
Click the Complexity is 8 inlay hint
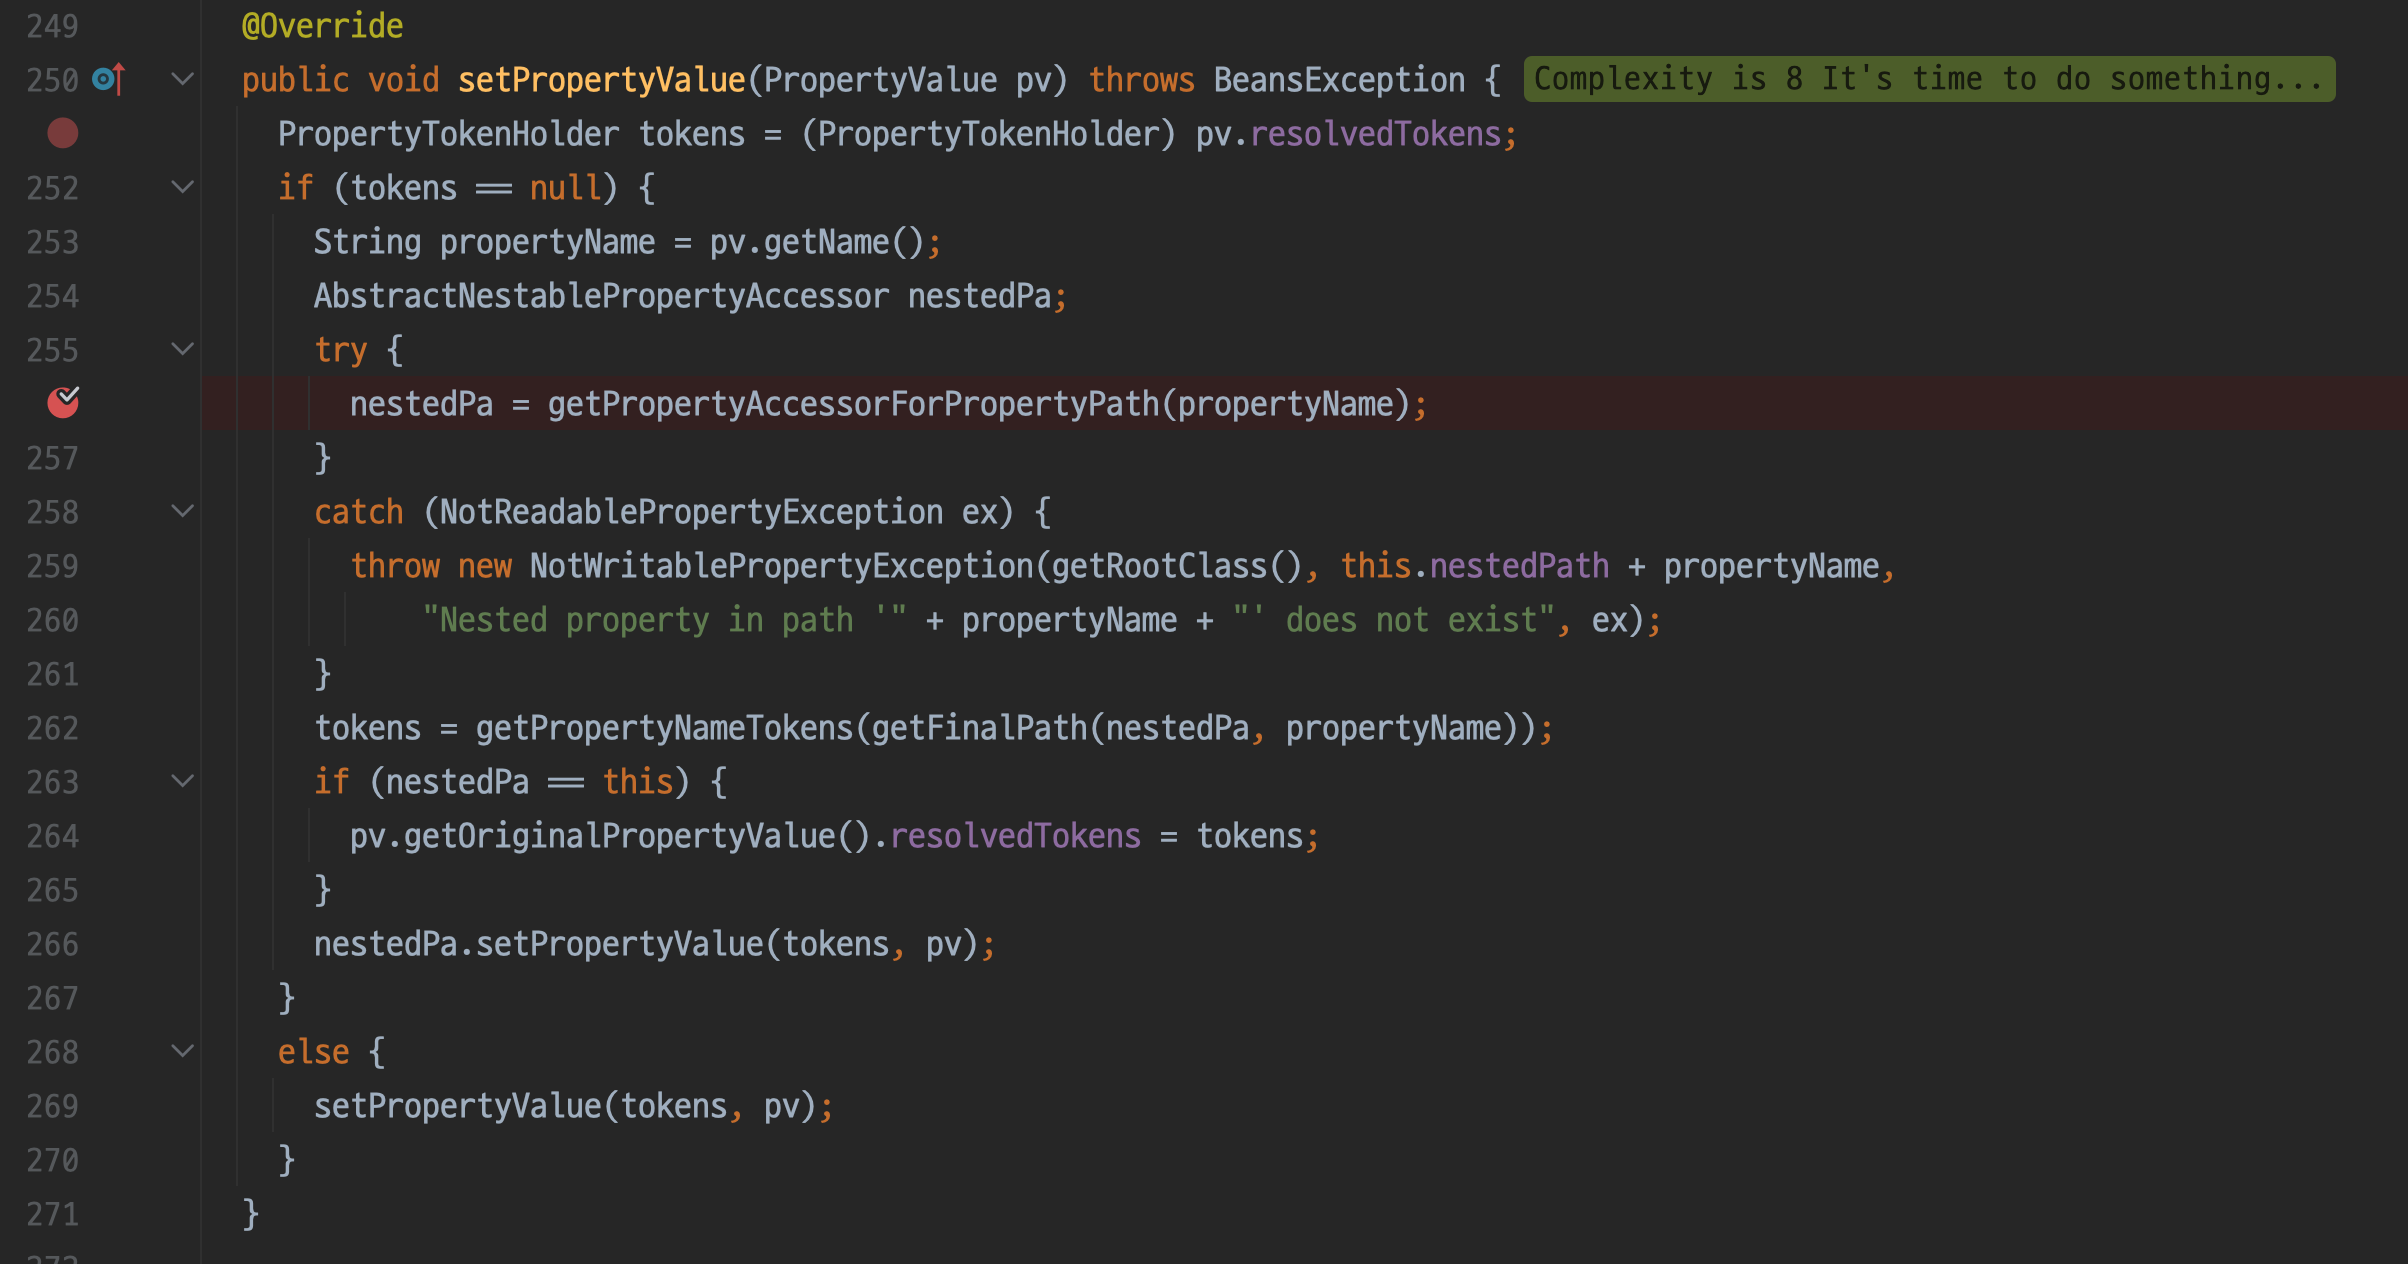pos(1928,79)
